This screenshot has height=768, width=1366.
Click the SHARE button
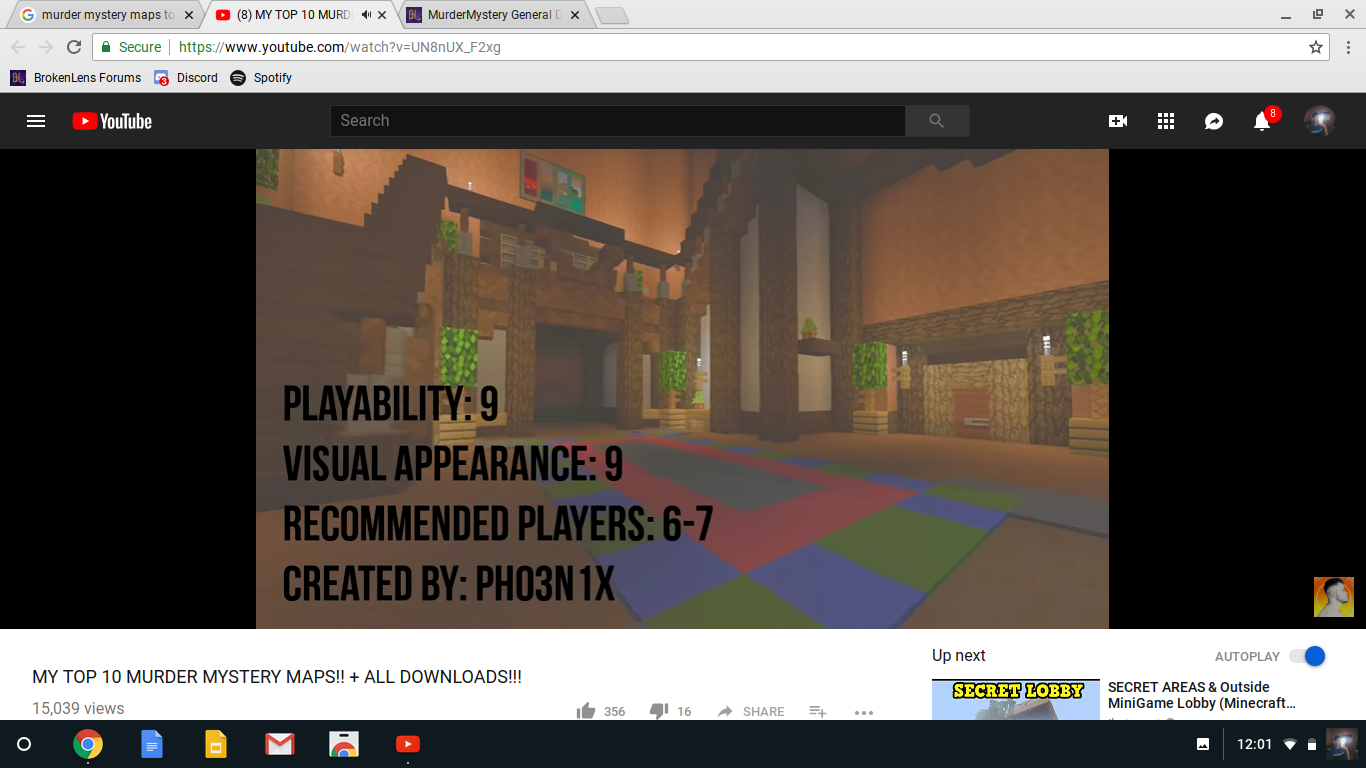751,711
